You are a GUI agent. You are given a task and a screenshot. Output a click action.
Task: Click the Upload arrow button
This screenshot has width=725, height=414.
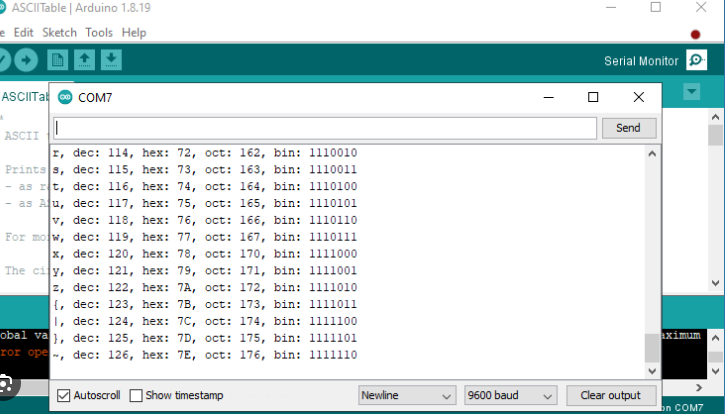click(25, 60)
